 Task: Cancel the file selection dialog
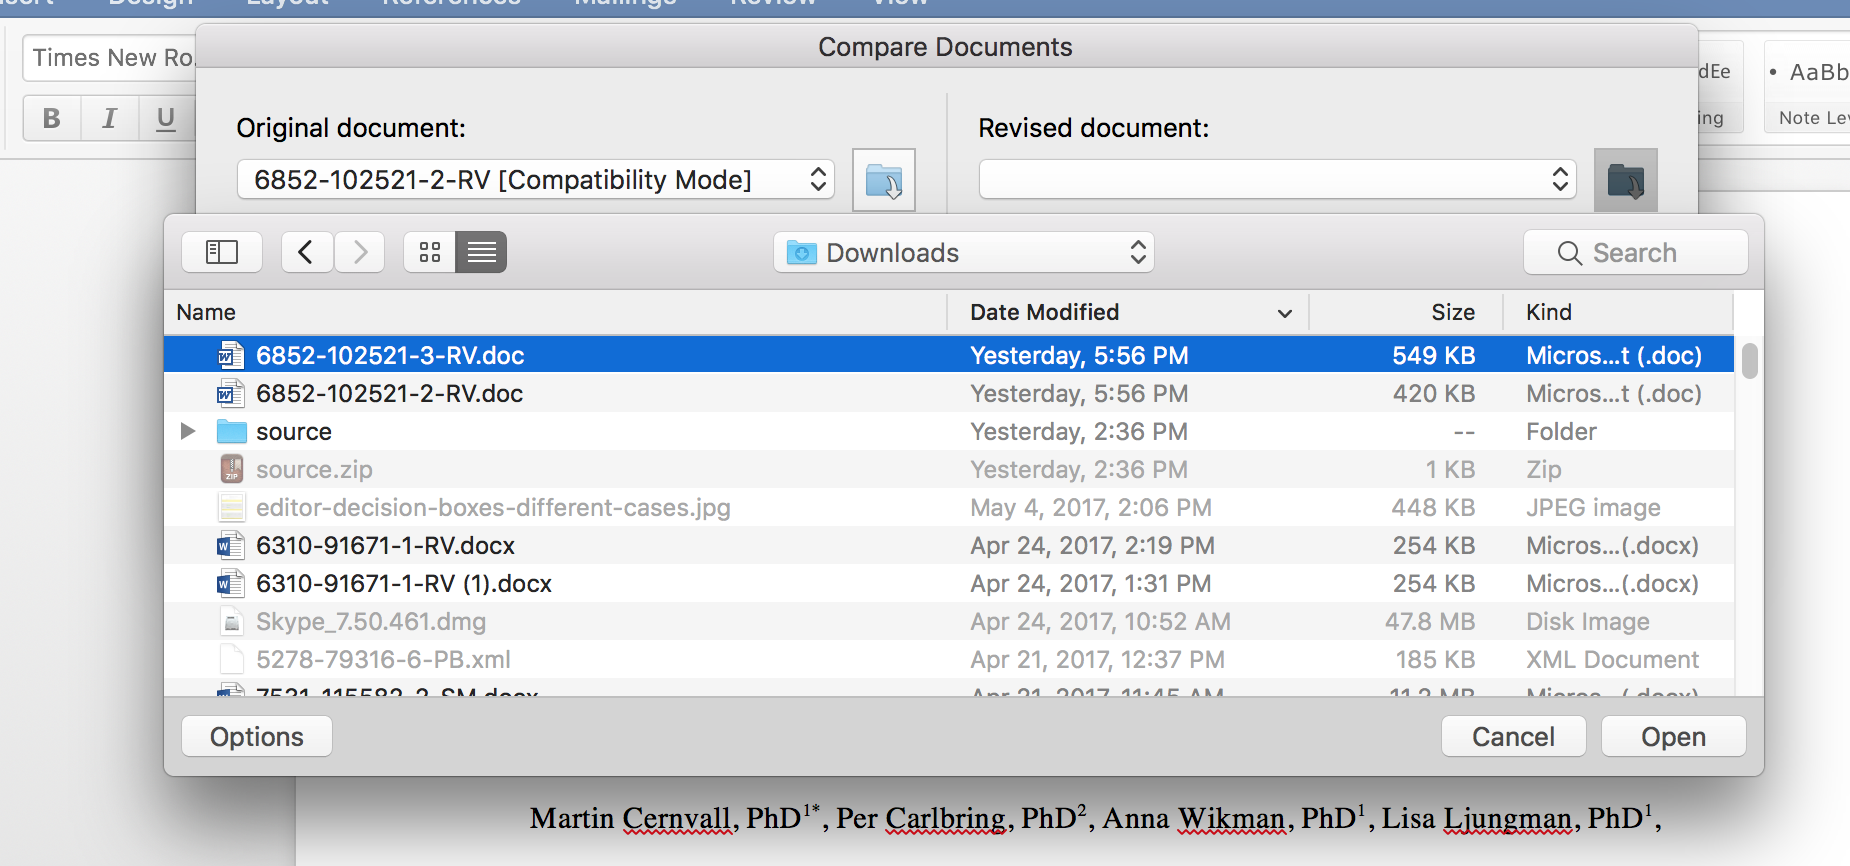click(1513, 737)
